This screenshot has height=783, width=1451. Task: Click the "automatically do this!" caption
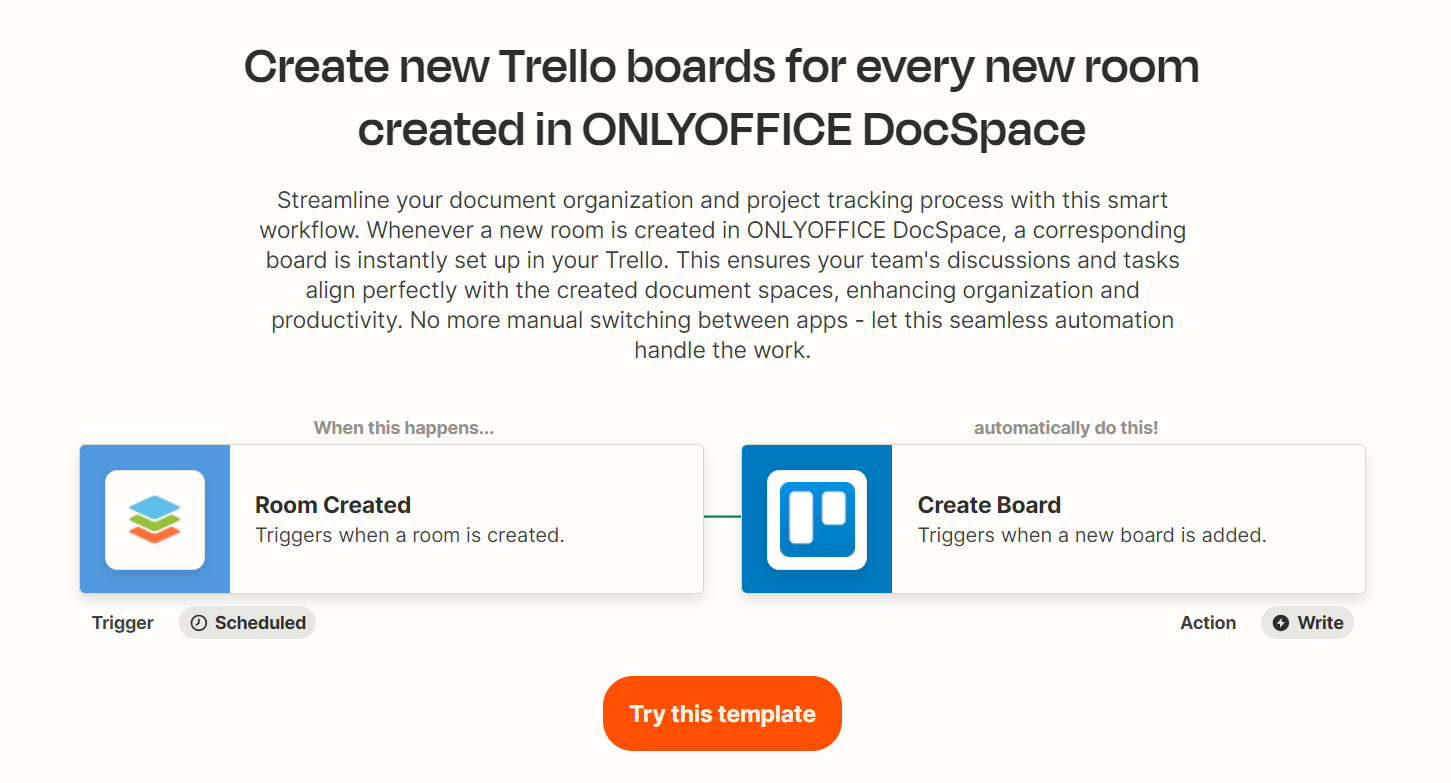tap(1066, 428)
